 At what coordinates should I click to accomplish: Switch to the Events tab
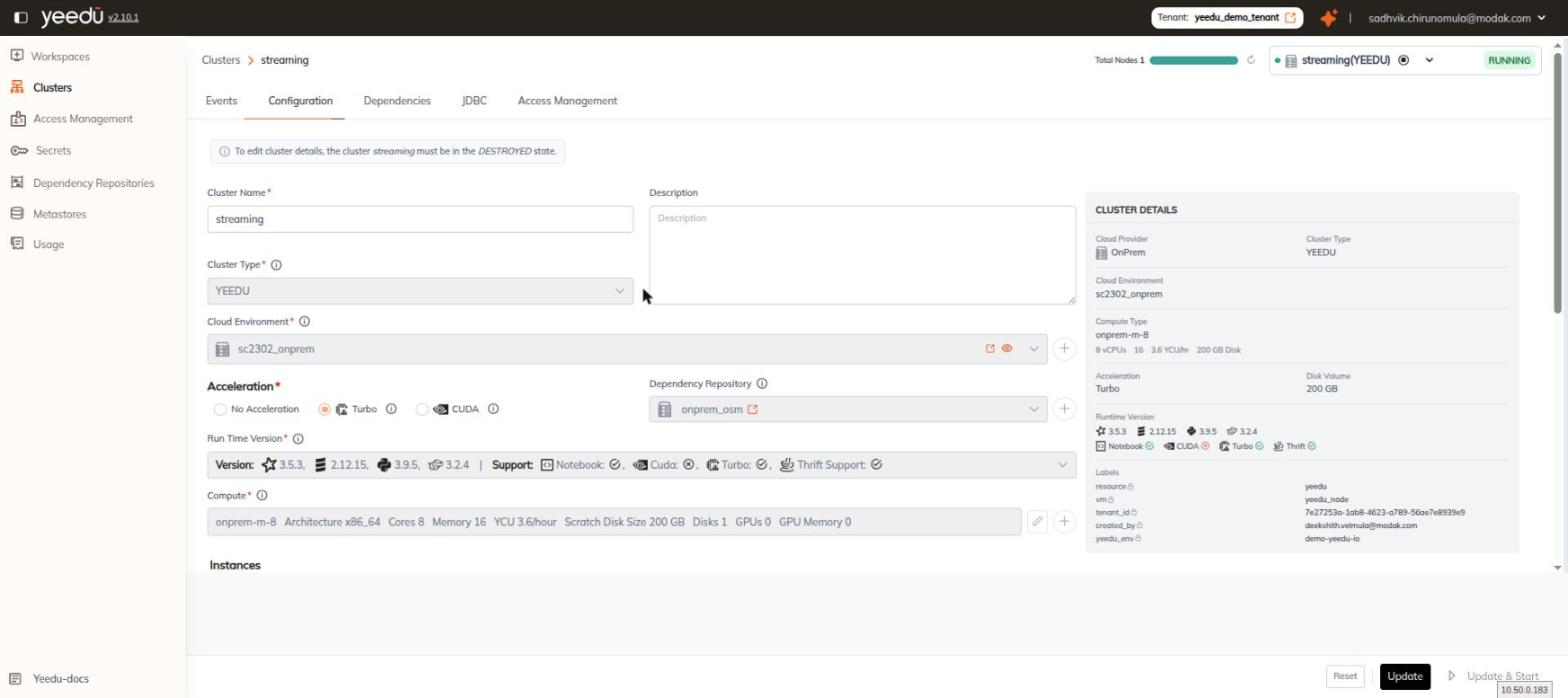click(221, 101)
